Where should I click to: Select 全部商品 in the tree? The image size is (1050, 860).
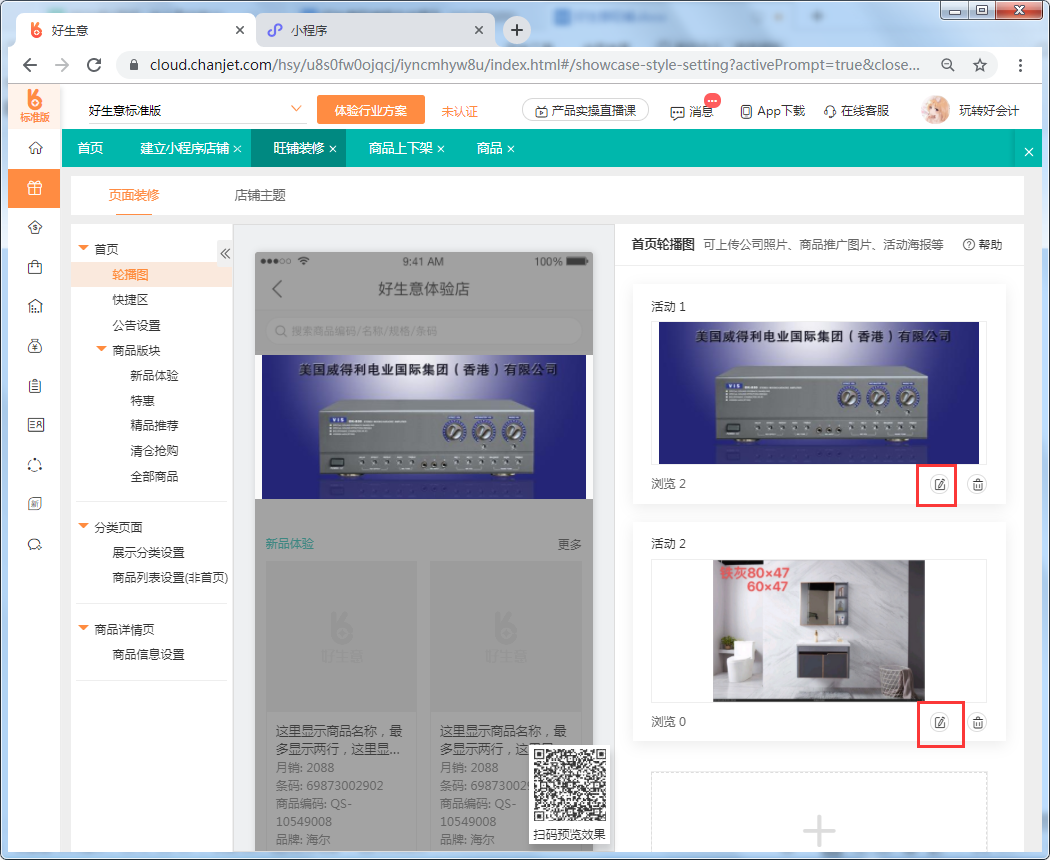(154, 476)
